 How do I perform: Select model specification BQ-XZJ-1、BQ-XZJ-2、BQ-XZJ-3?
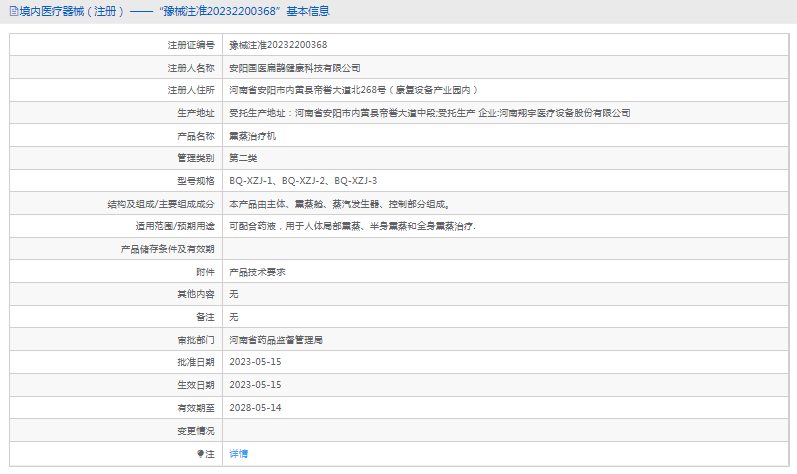(303, 181)
